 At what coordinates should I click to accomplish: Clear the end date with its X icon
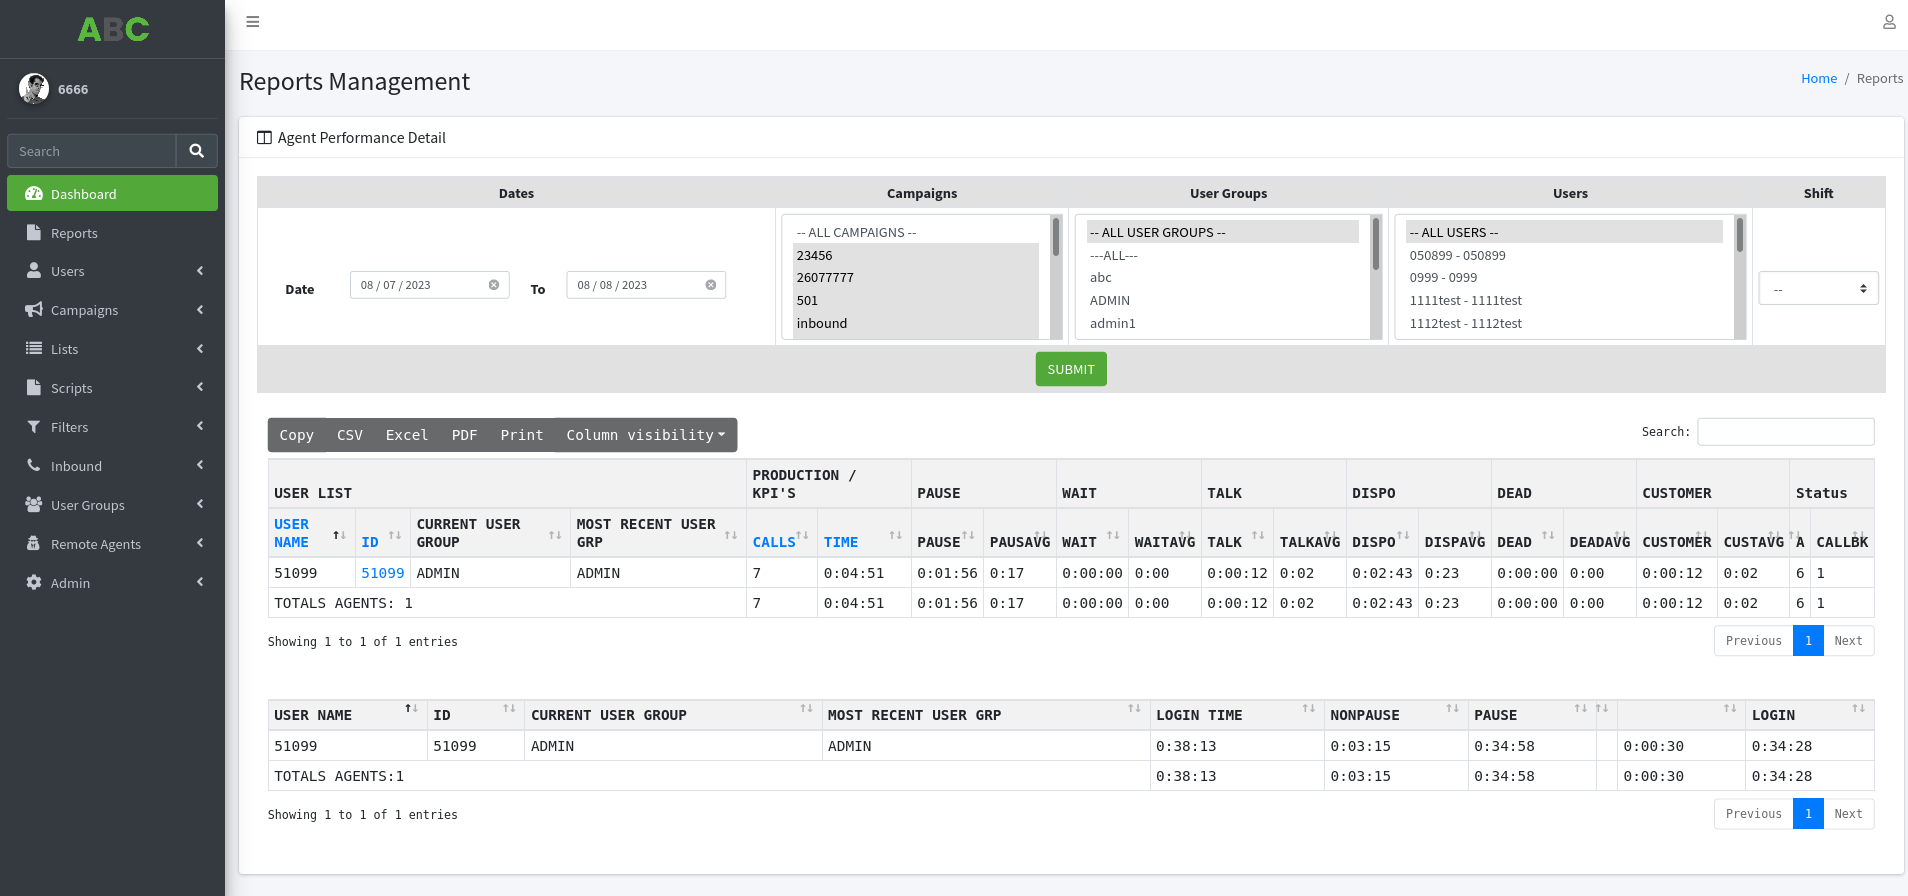pos(711,285)
